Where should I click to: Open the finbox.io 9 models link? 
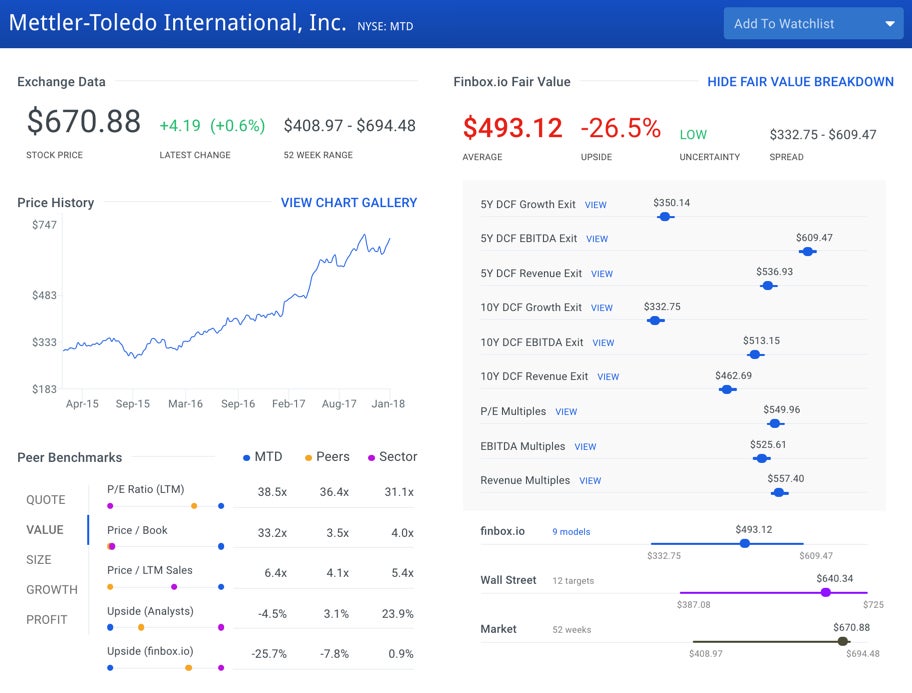coord(571,532)
